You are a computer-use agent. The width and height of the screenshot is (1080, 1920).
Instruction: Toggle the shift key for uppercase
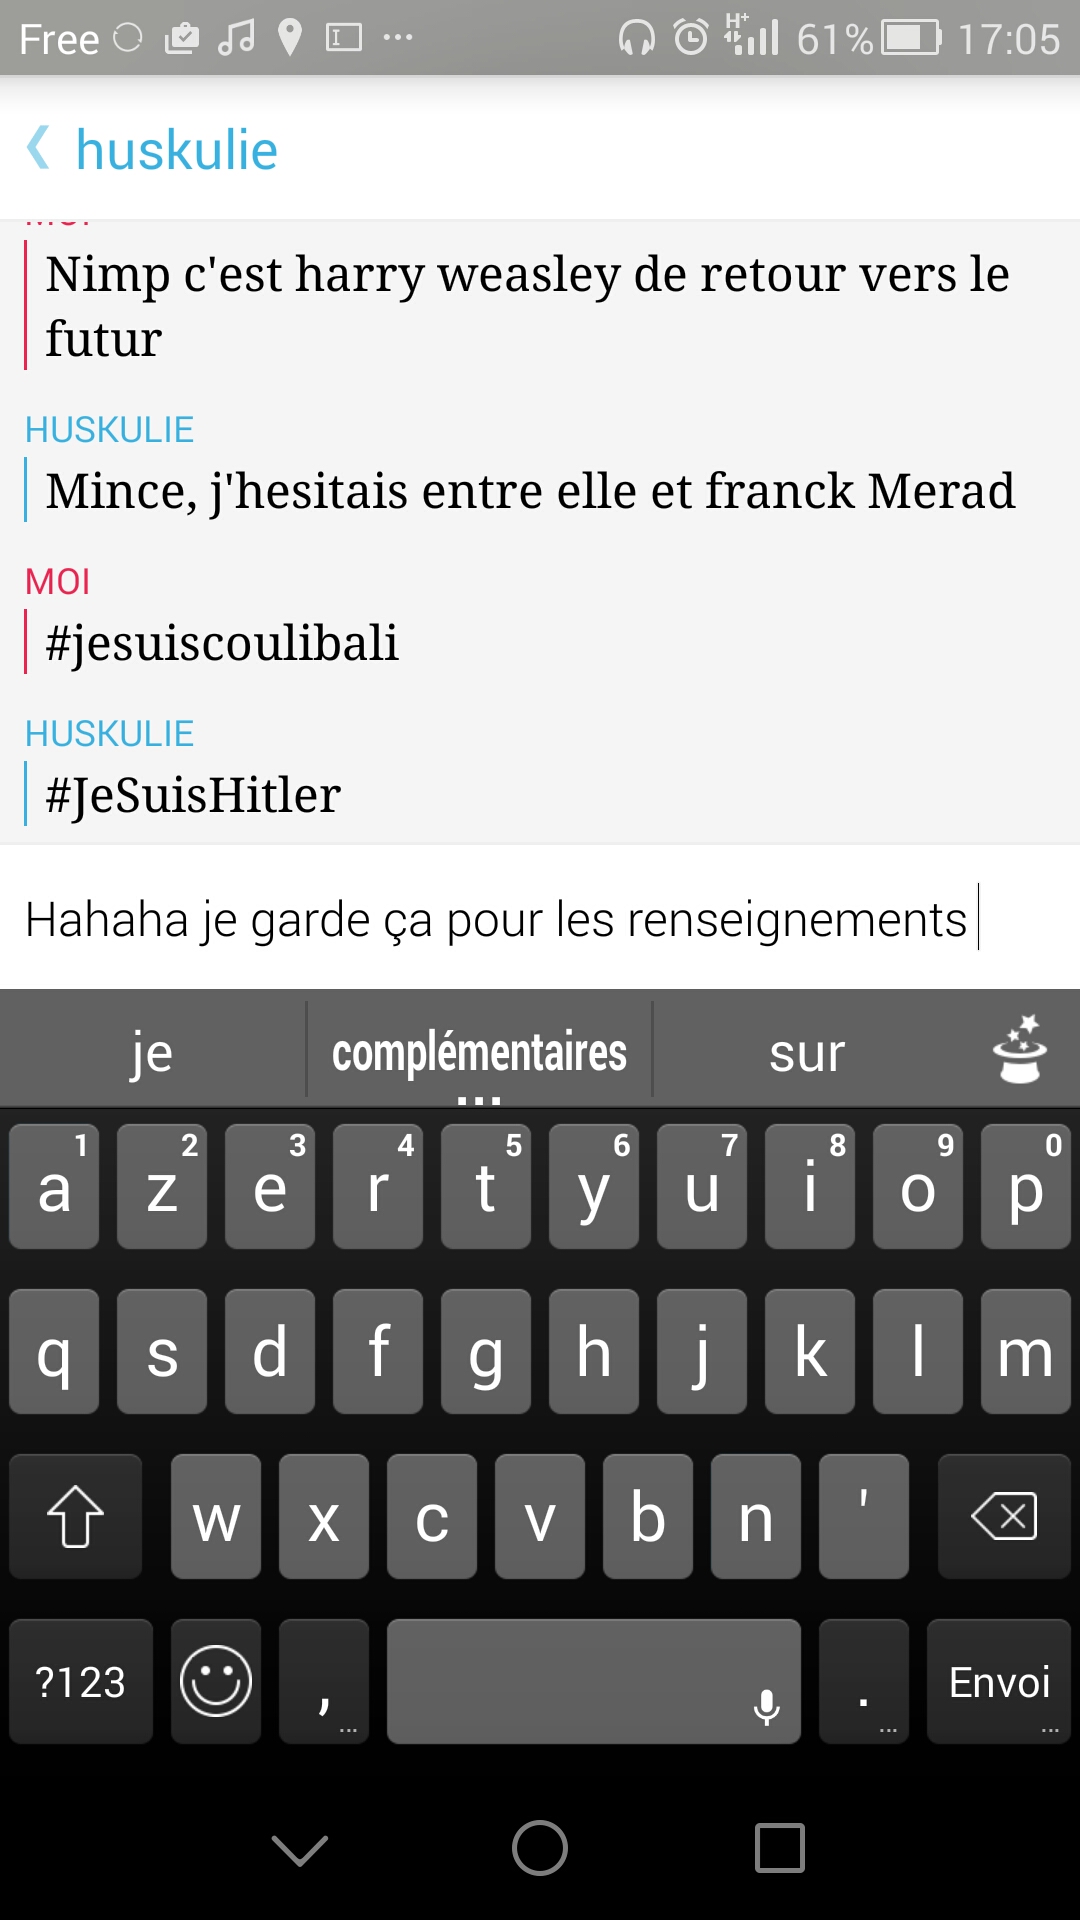coord(76,1517)
